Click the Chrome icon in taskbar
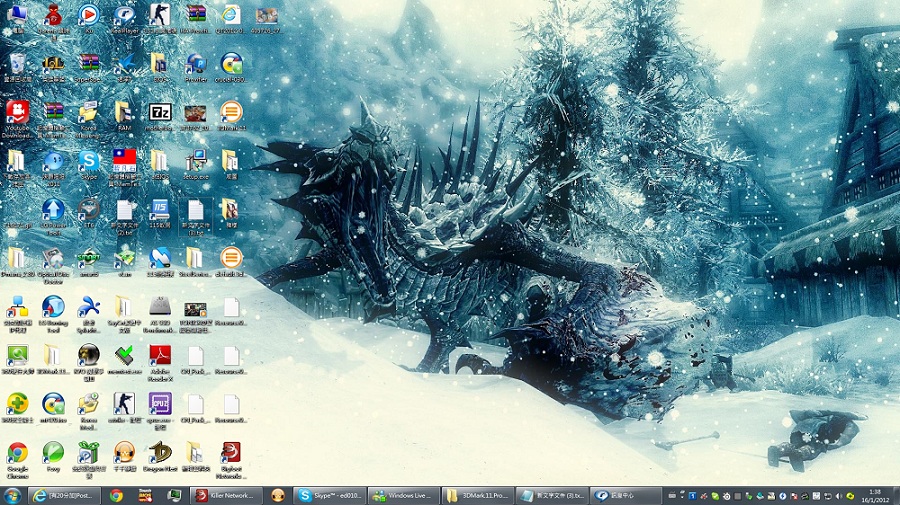Screen dimensions: 900x505 coord(116,495)
